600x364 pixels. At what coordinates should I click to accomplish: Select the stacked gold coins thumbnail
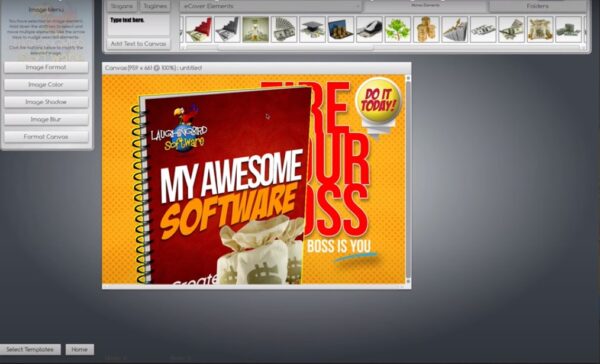tap(426, 29)
